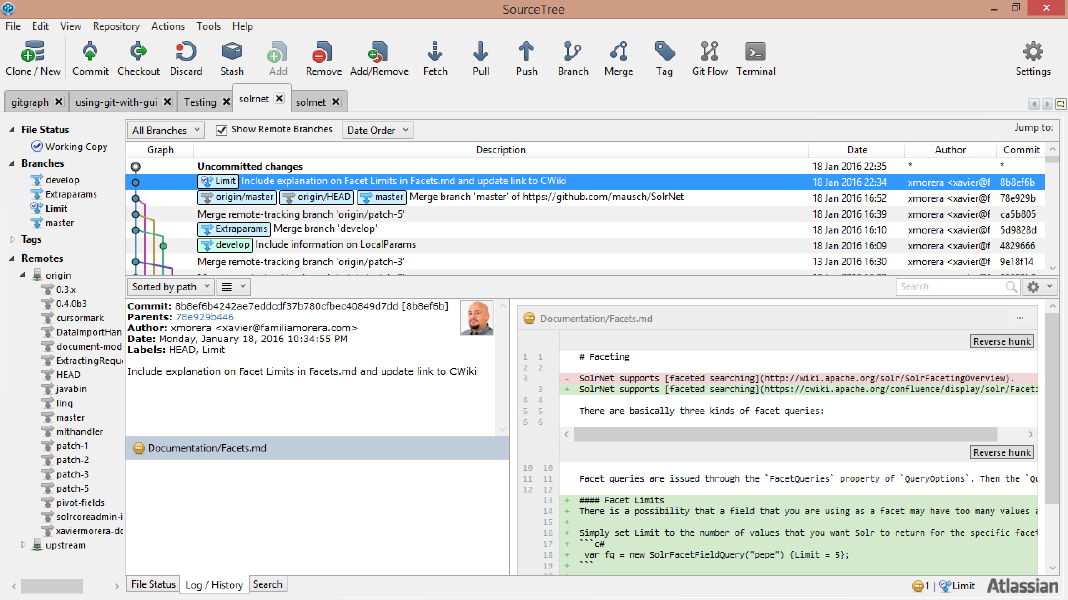Collapse the File Status tree section
Viewport: 1068px width, 600px height.
click(12, 129)
